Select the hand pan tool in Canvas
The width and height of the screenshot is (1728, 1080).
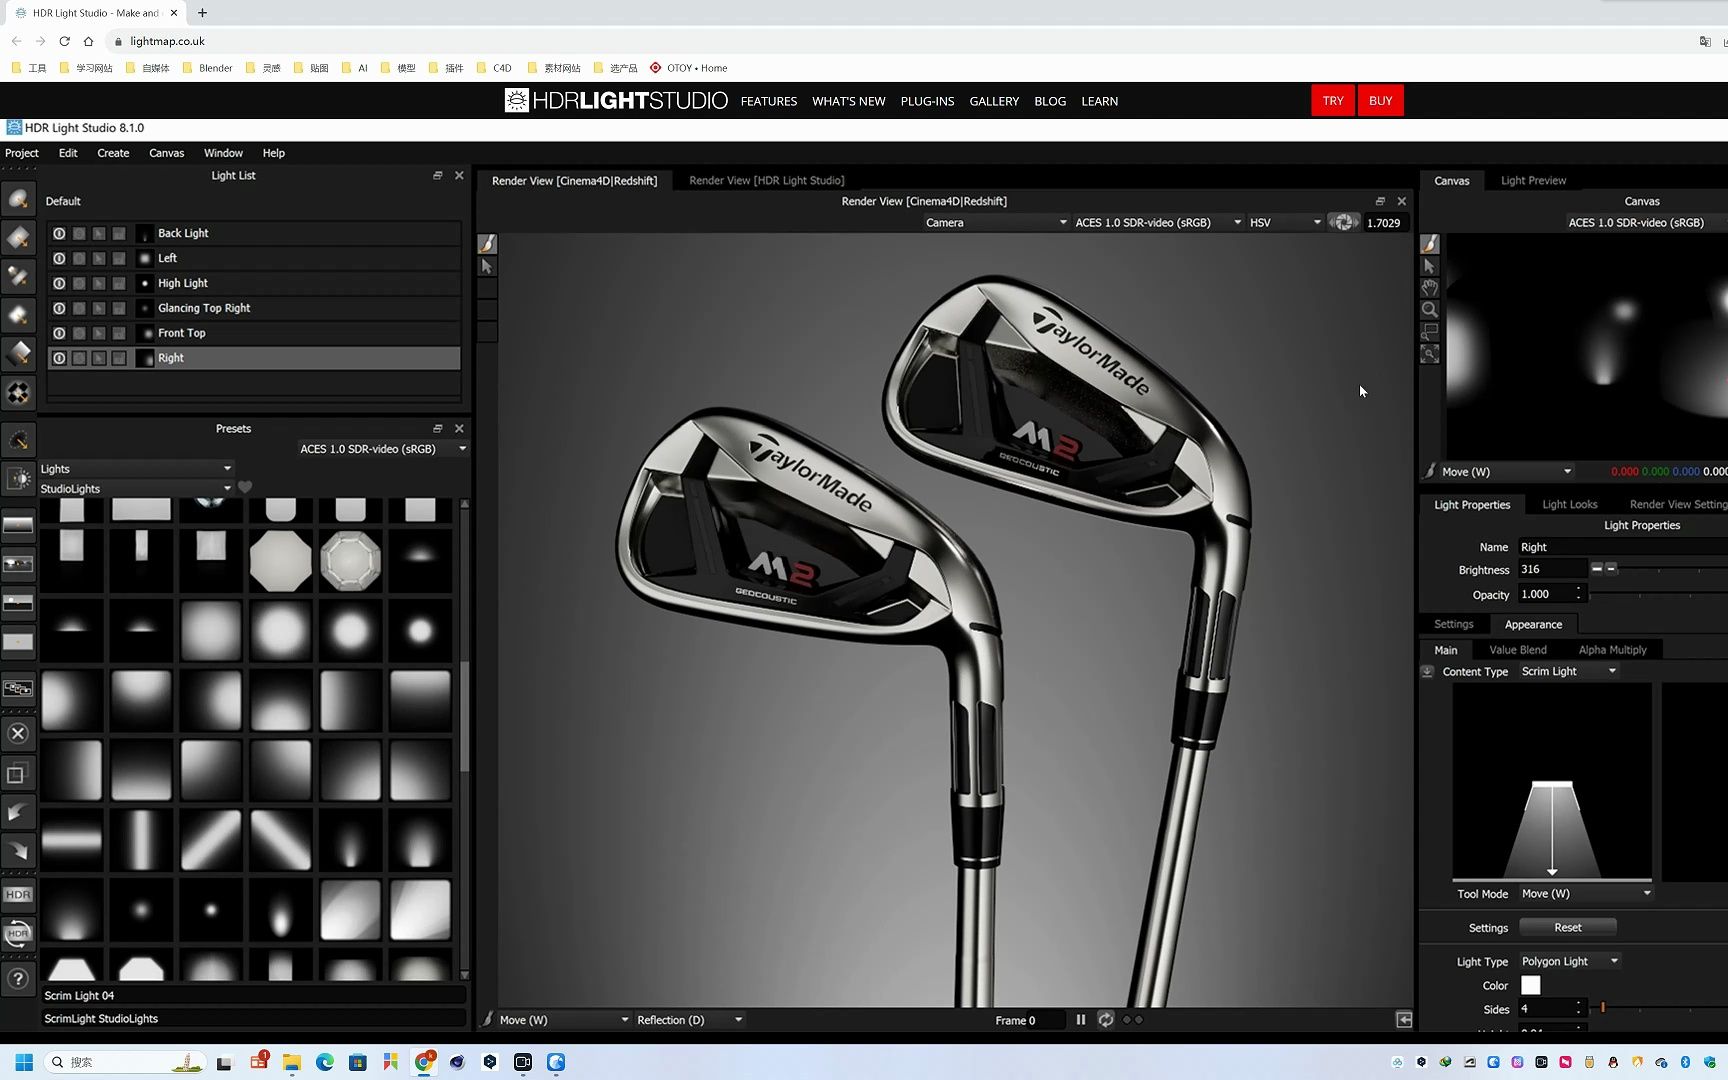[x=1430, y=288]
